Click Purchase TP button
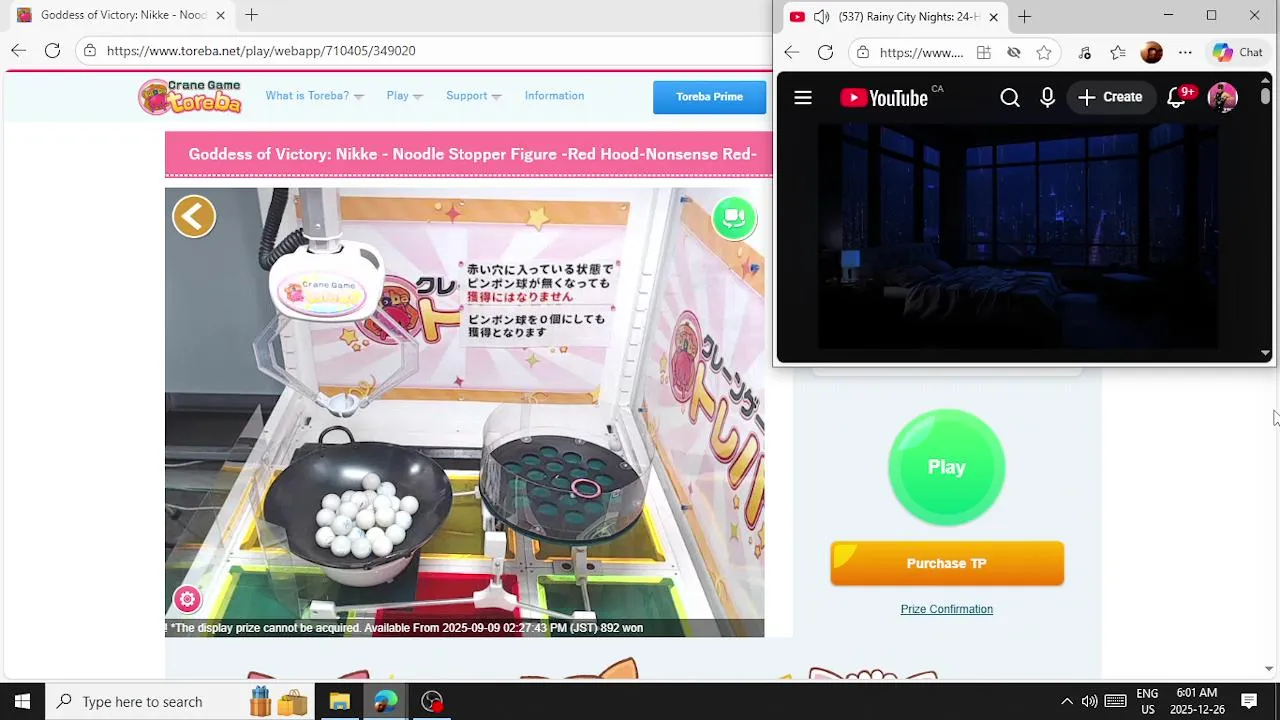The width and height of the screenshot is (1280, 720). 946,563
